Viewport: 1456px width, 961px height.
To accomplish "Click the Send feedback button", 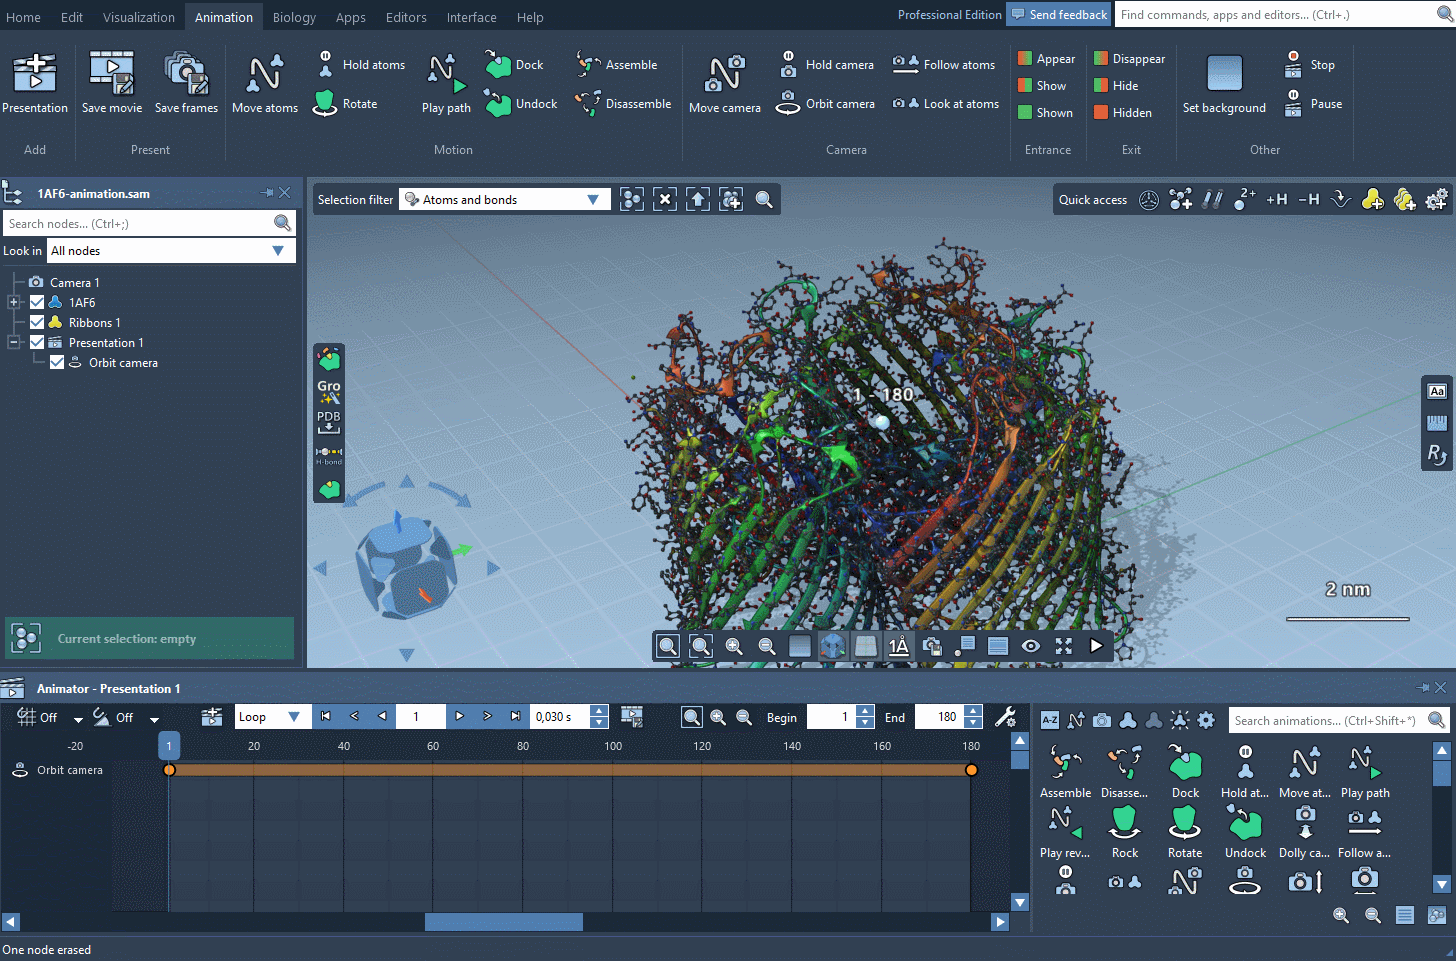I will coord(1058,15).
